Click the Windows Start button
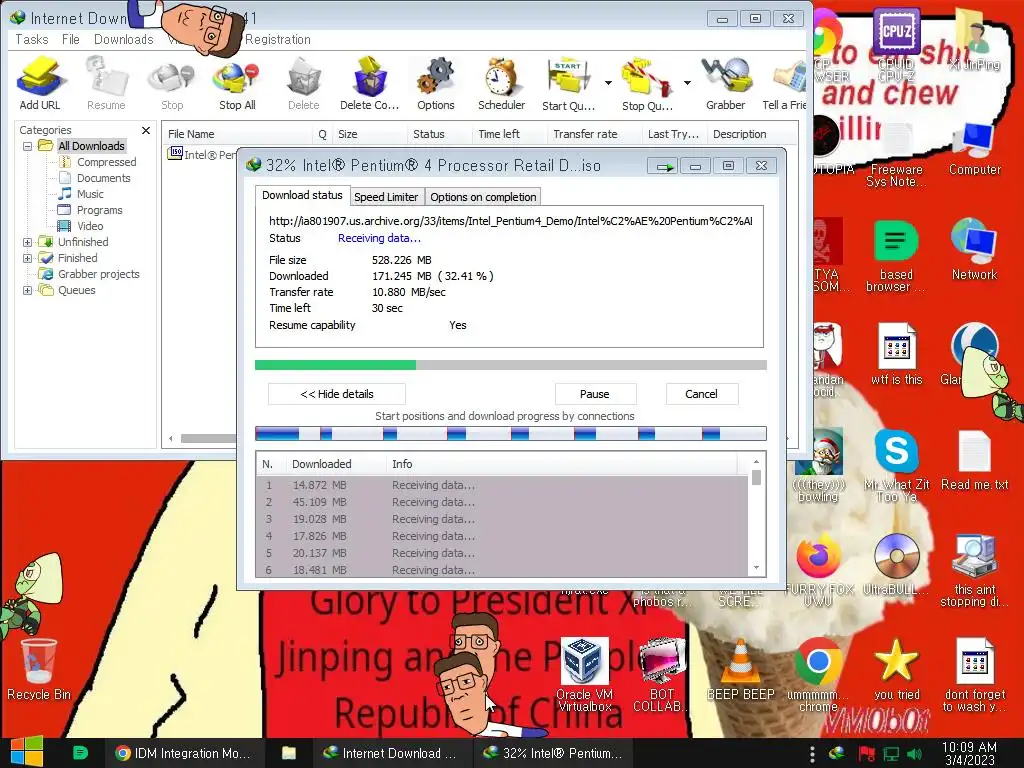Image resolution: width=1024 pixels, height=768 pixels. coord(27,752)
